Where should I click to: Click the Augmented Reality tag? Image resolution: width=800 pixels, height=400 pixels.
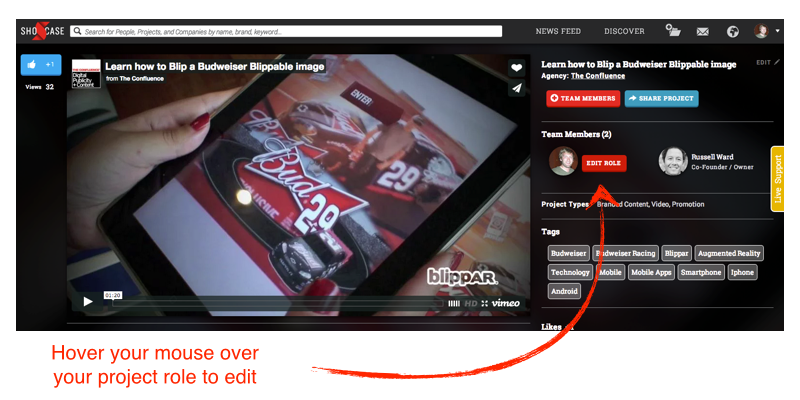coord(729,253)
